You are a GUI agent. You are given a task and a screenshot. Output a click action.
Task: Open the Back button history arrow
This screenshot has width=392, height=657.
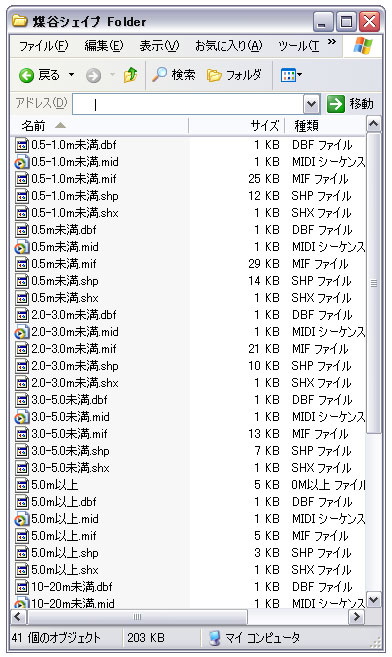(x=72, y=75)
